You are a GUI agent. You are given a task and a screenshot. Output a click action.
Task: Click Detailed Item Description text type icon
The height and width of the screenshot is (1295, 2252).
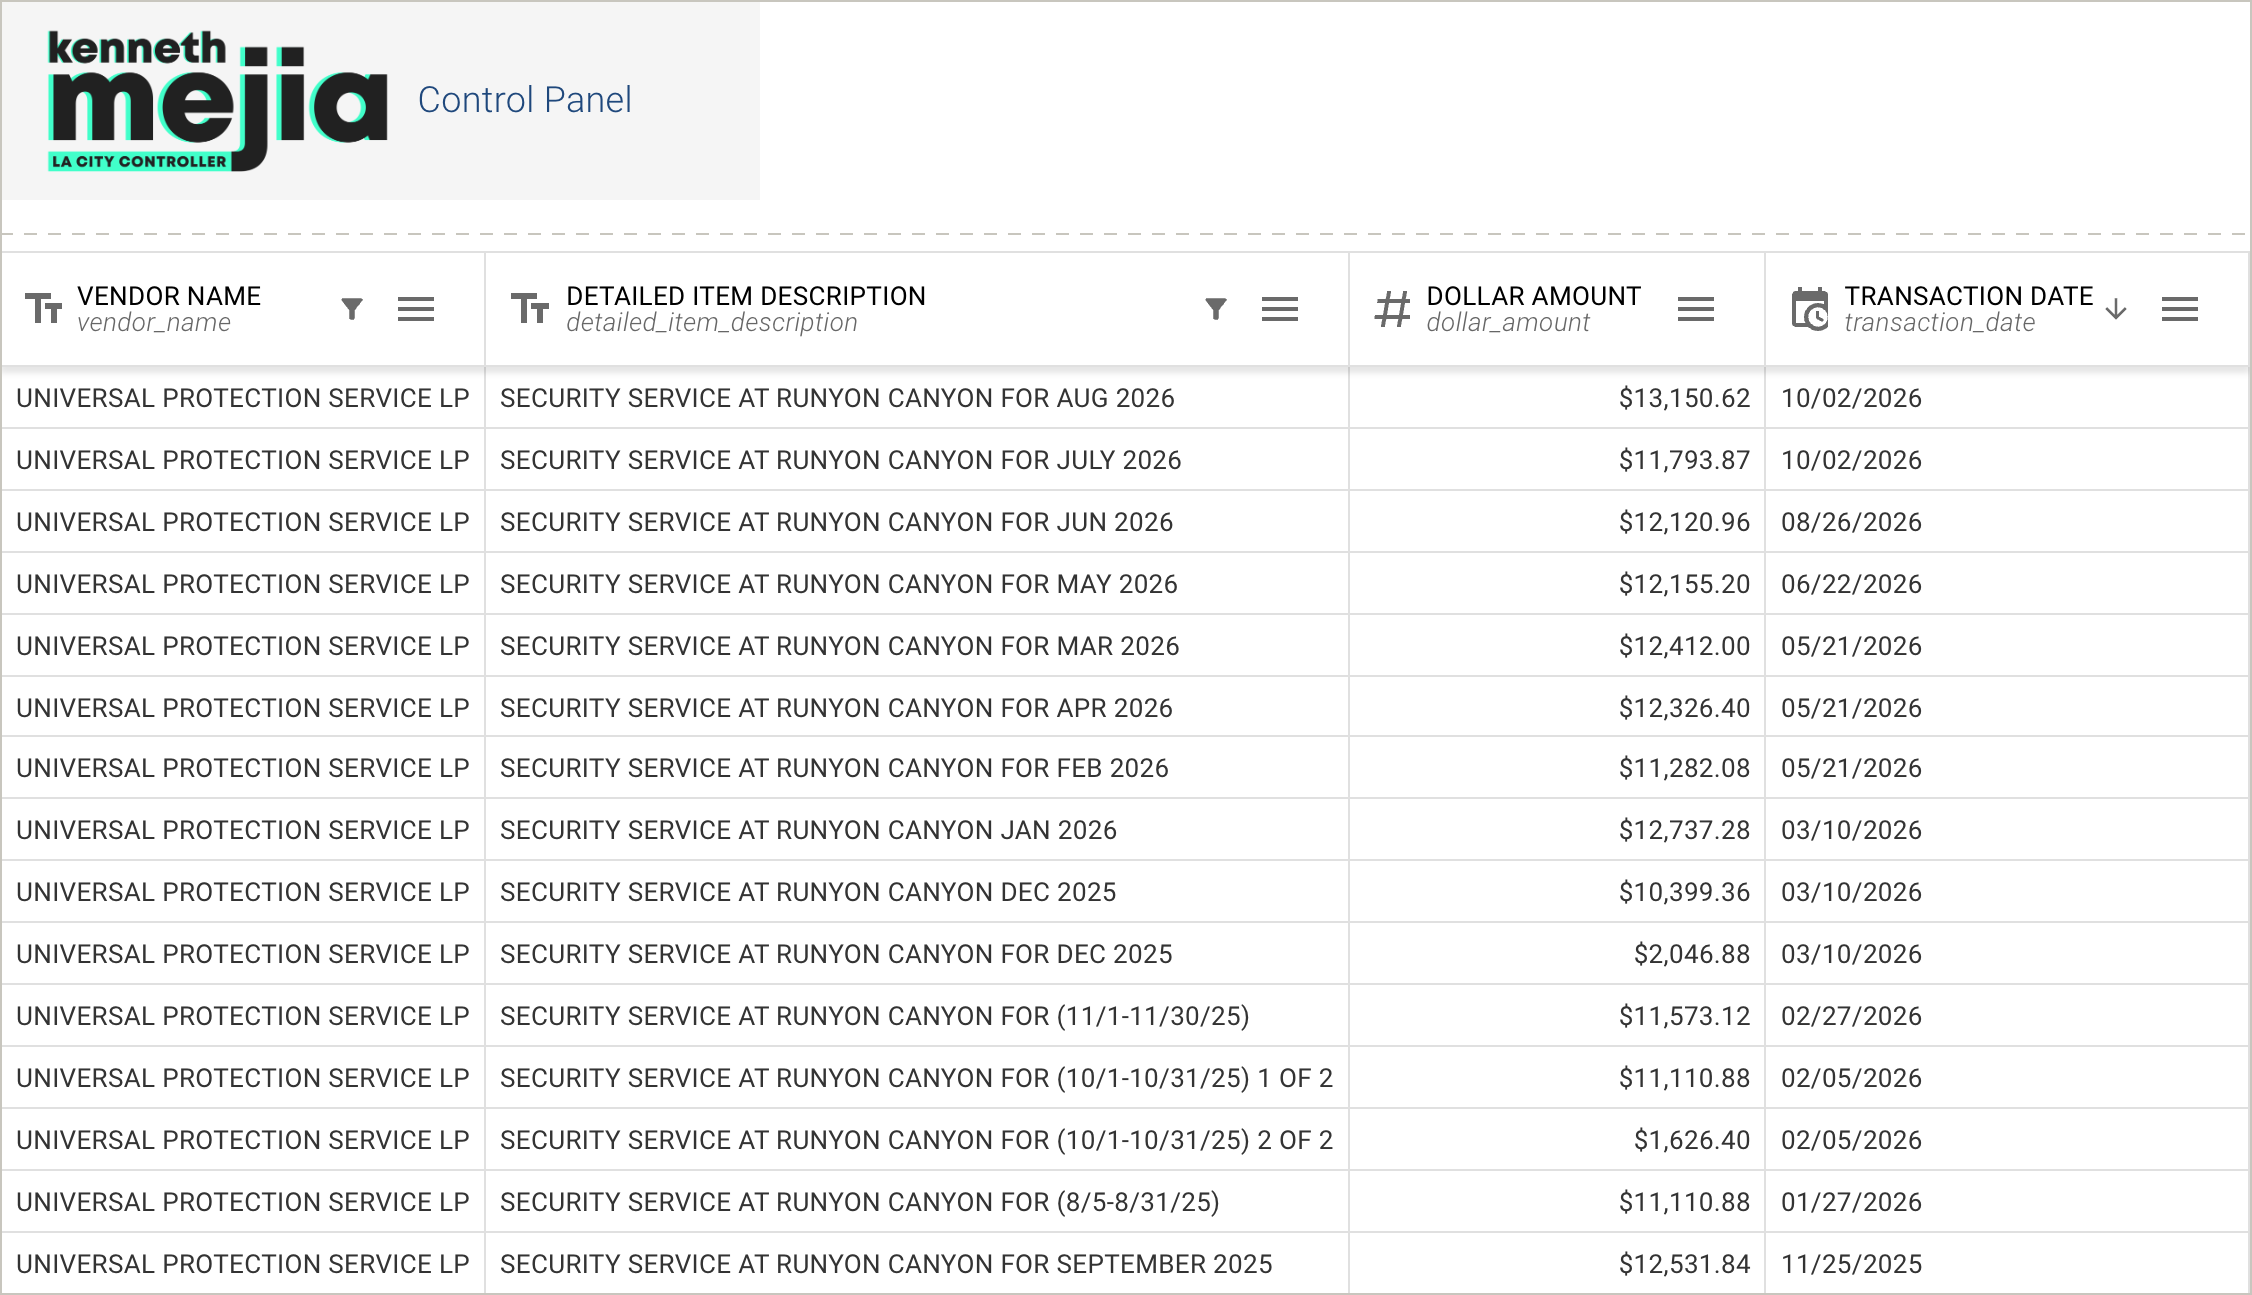coord(530,309)
